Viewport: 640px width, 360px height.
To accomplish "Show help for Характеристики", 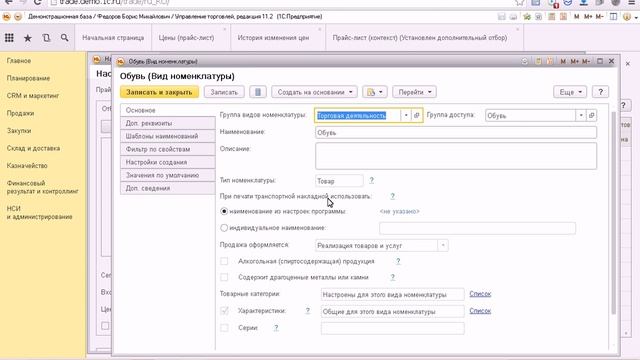I will [308, 311].
